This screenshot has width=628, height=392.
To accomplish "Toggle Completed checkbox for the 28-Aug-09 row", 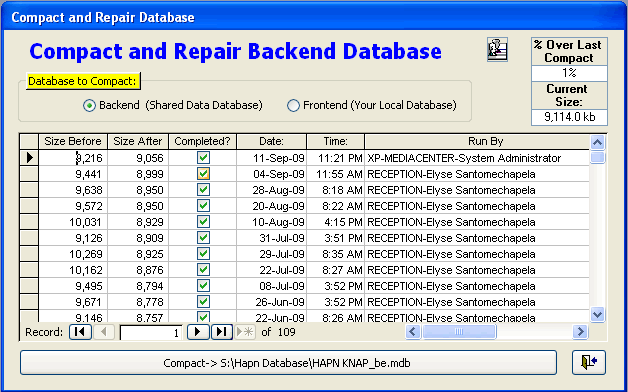I will [x=203, y=190].
